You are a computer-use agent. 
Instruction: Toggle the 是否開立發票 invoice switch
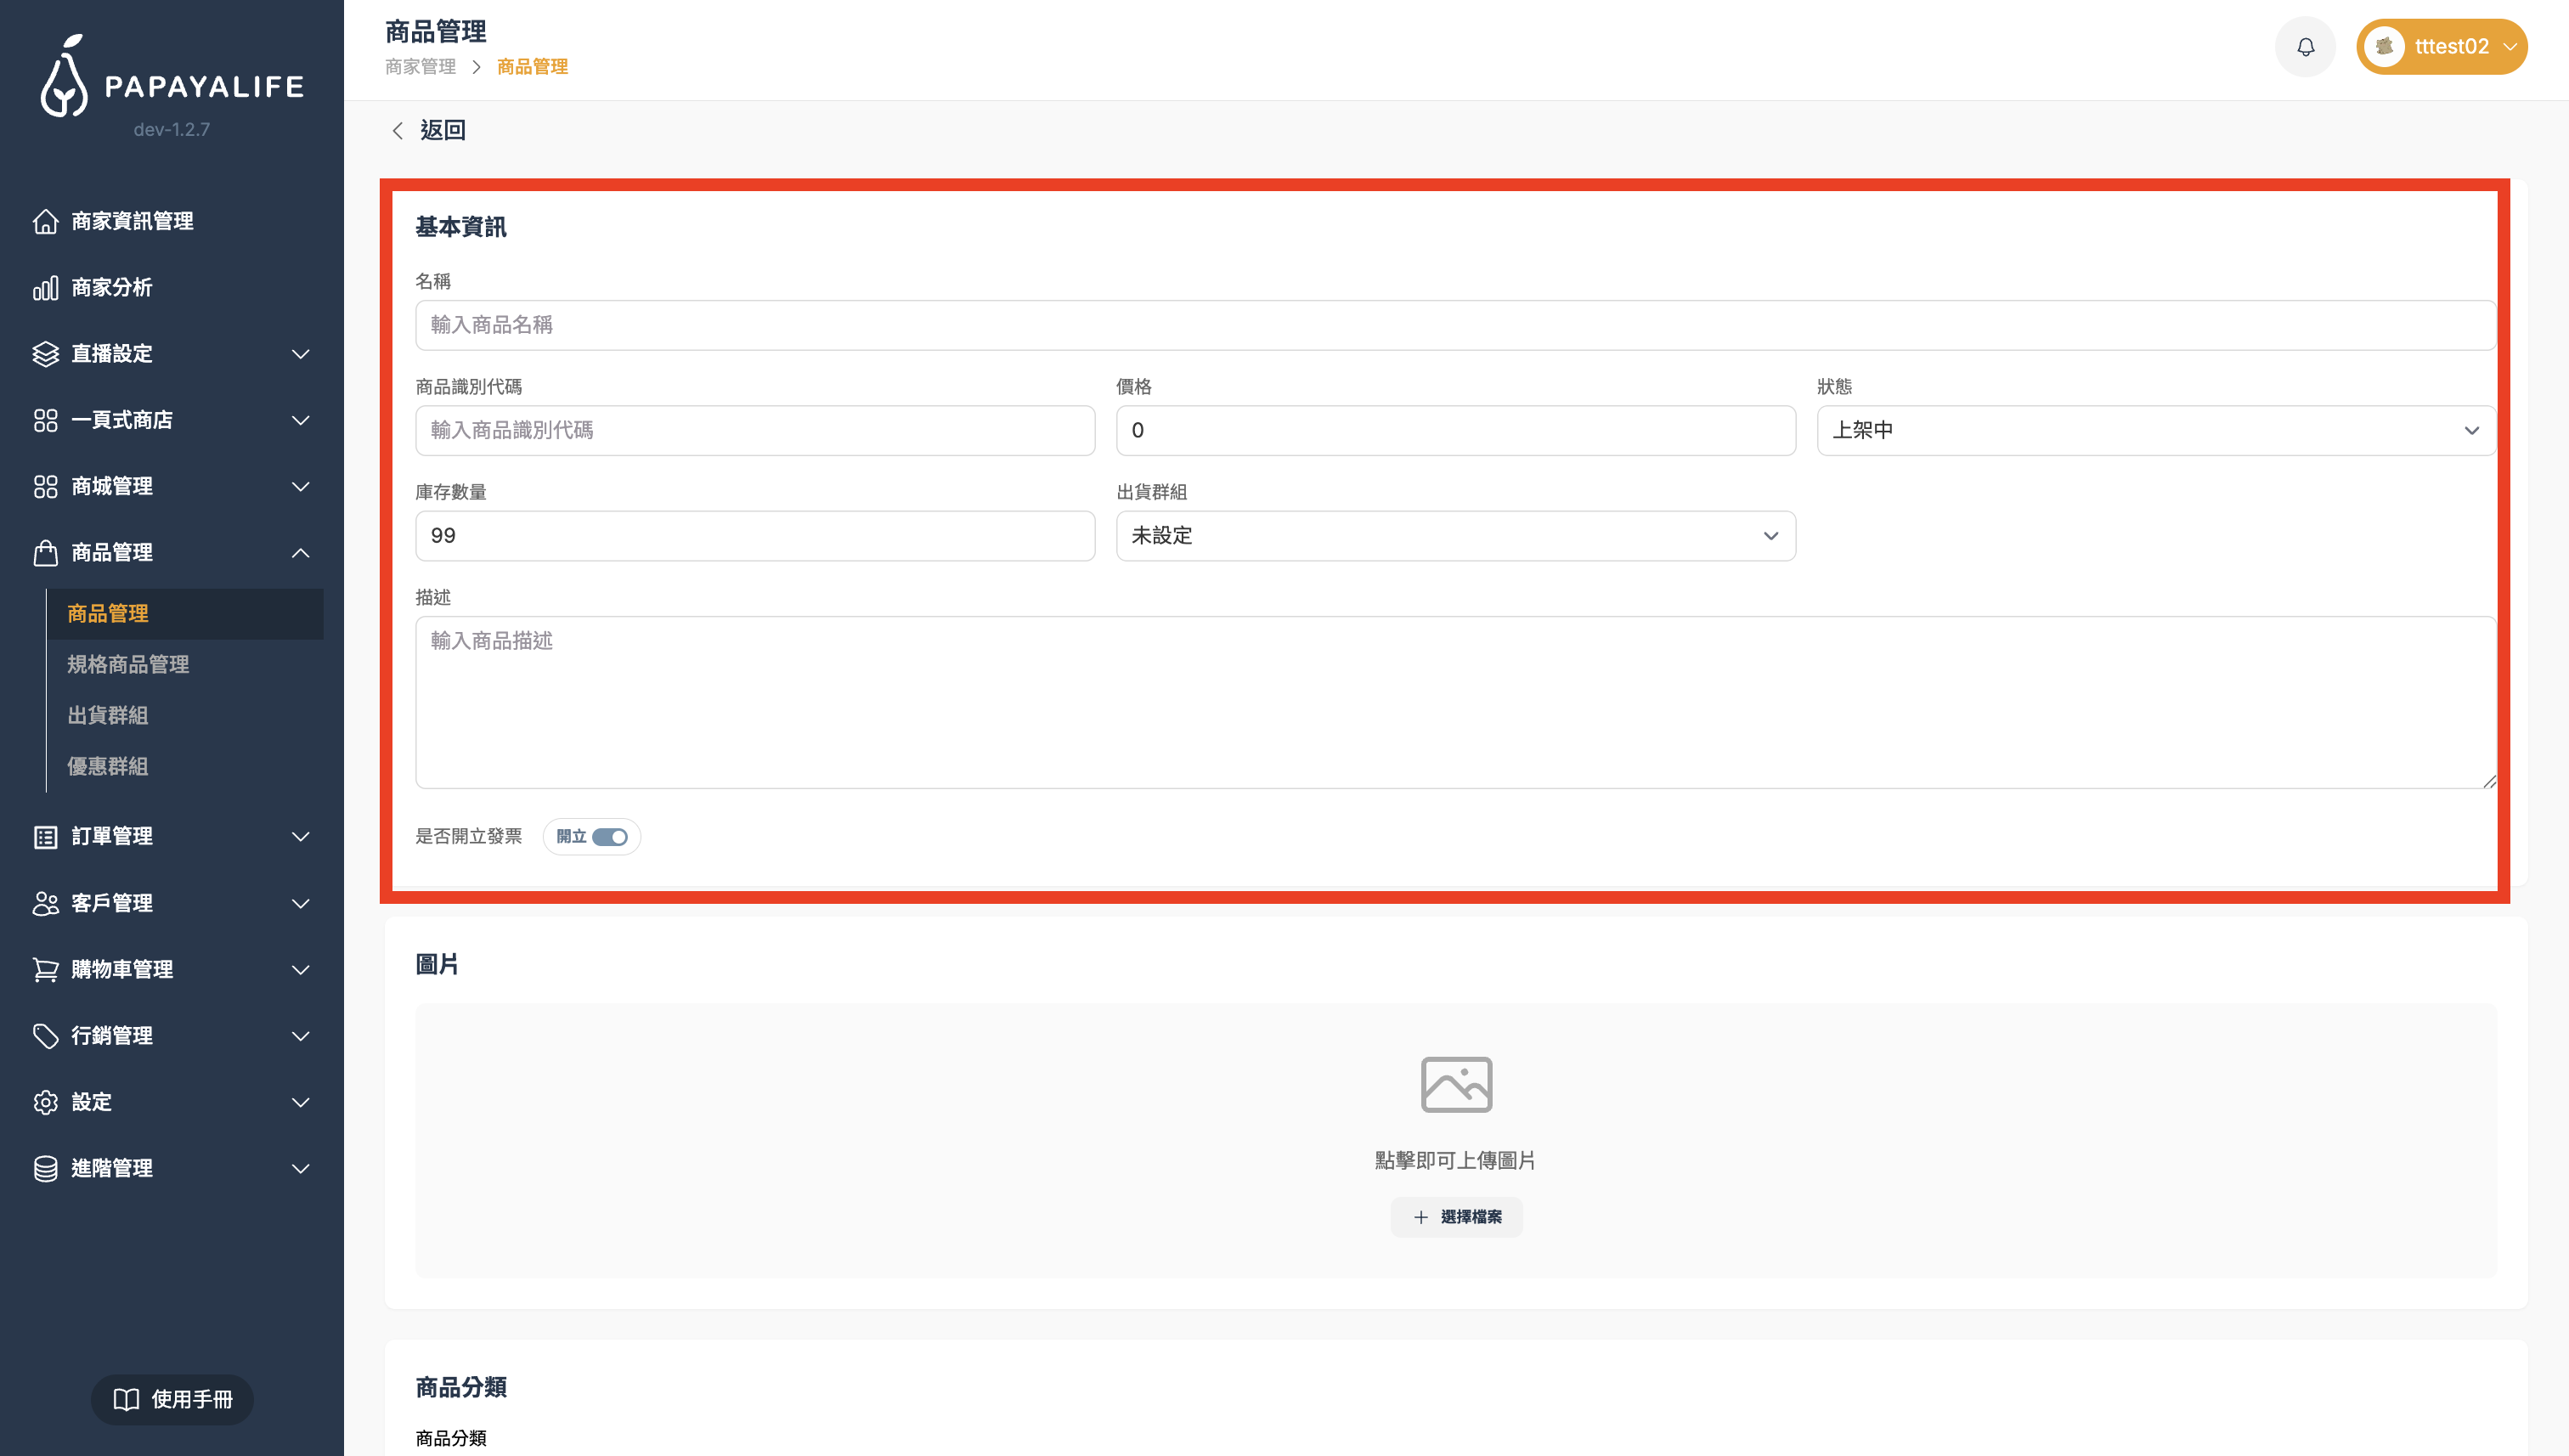tap(609, 837)
